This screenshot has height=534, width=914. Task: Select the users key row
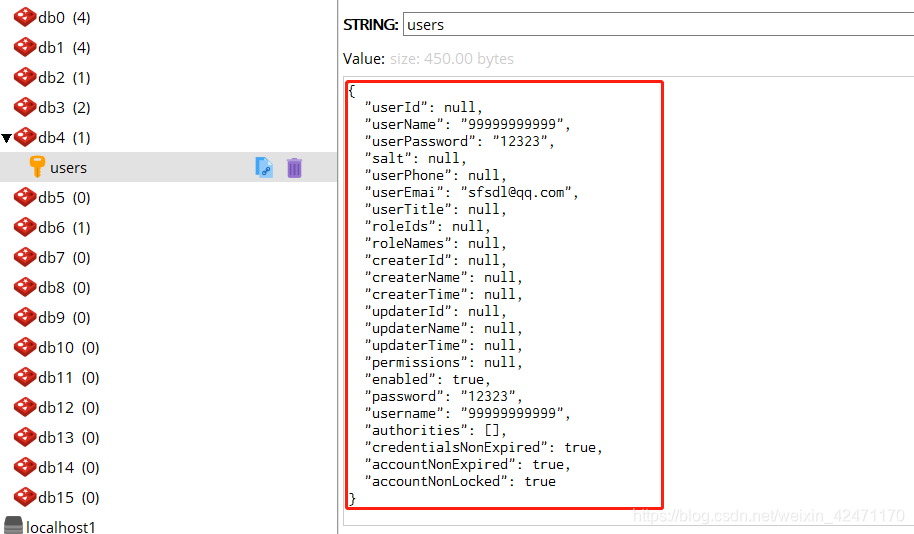(x=168, y=167)
